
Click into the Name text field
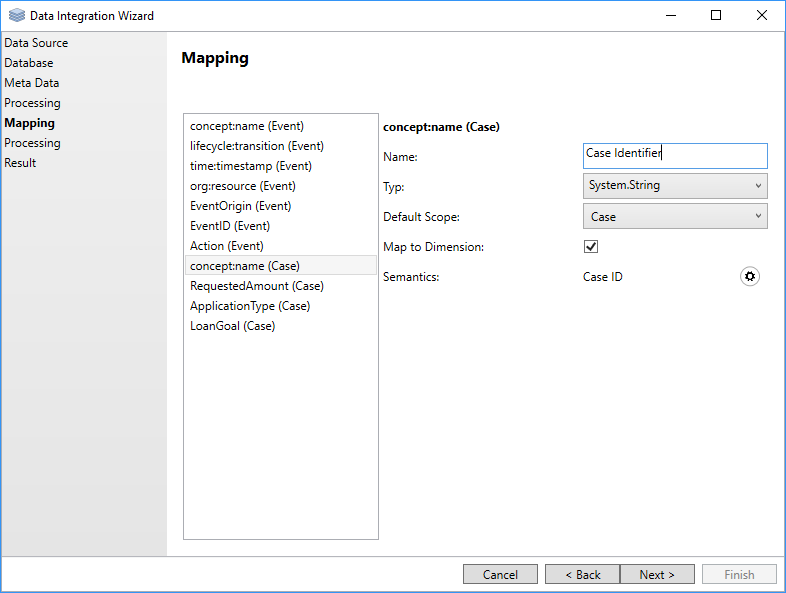(674, 155)
